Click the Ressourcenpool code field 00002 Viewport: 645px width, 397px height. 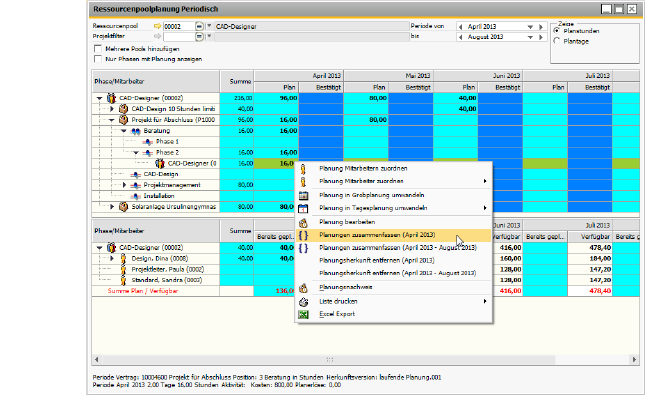click(x=179, y=26)
